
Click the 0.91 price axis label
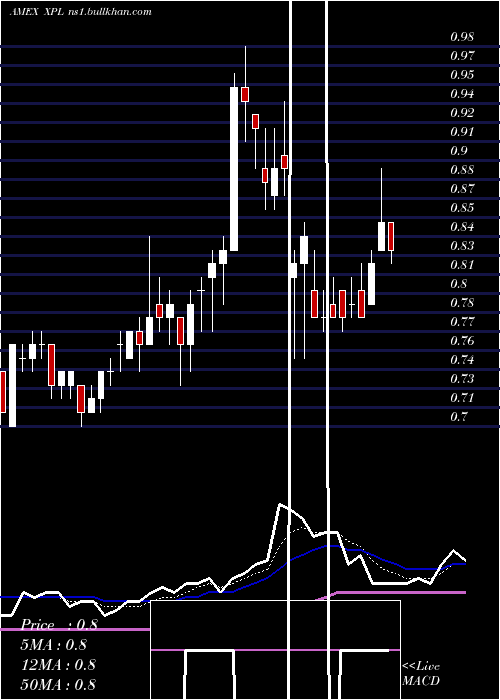(462, 132)
